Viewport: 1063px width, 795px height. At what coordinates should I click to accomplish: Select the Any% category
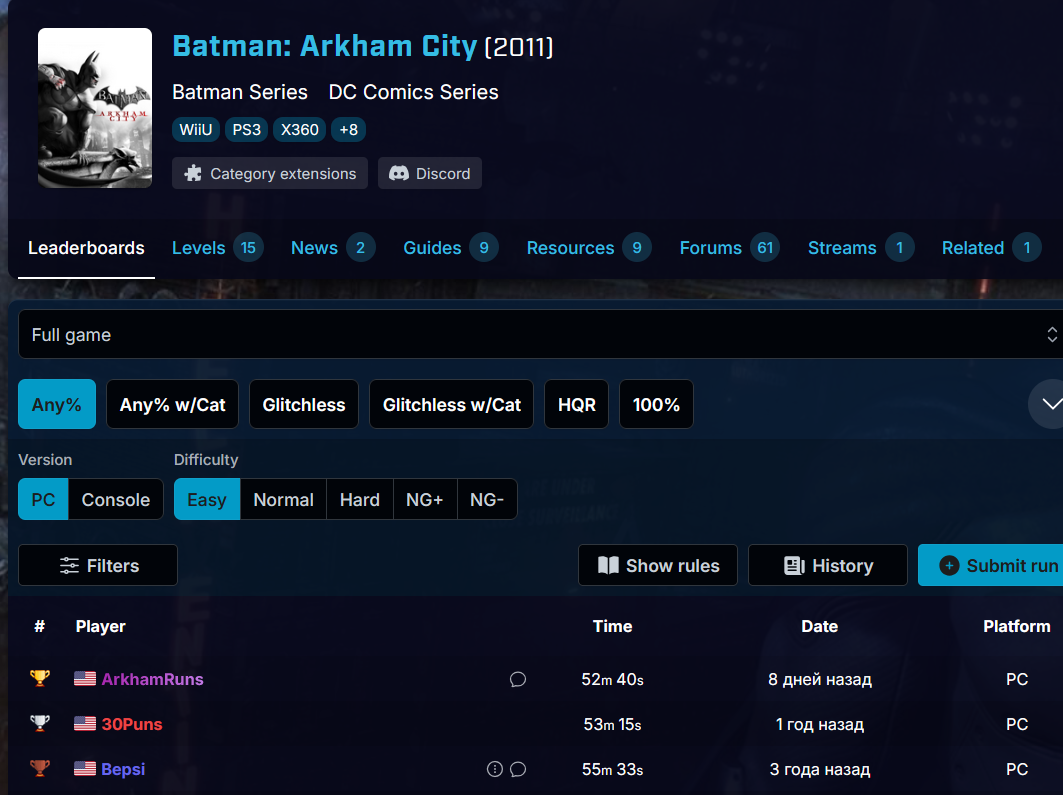tap(57, 405)
